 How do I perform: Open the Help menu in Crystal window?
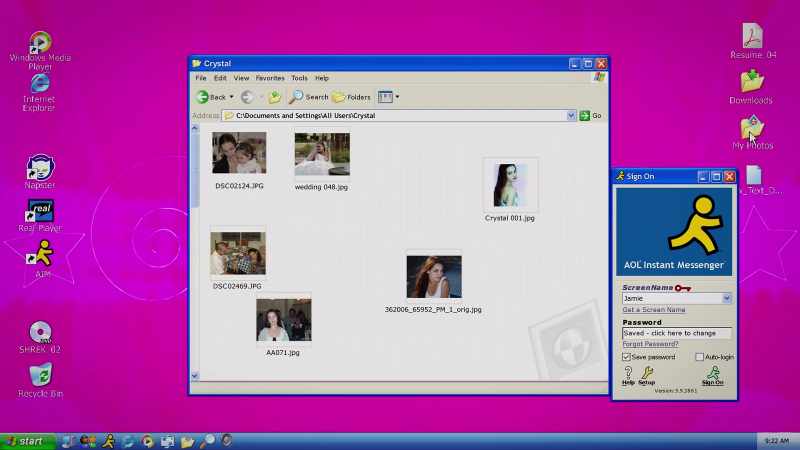pyautogui.click(x=321, y=78)
